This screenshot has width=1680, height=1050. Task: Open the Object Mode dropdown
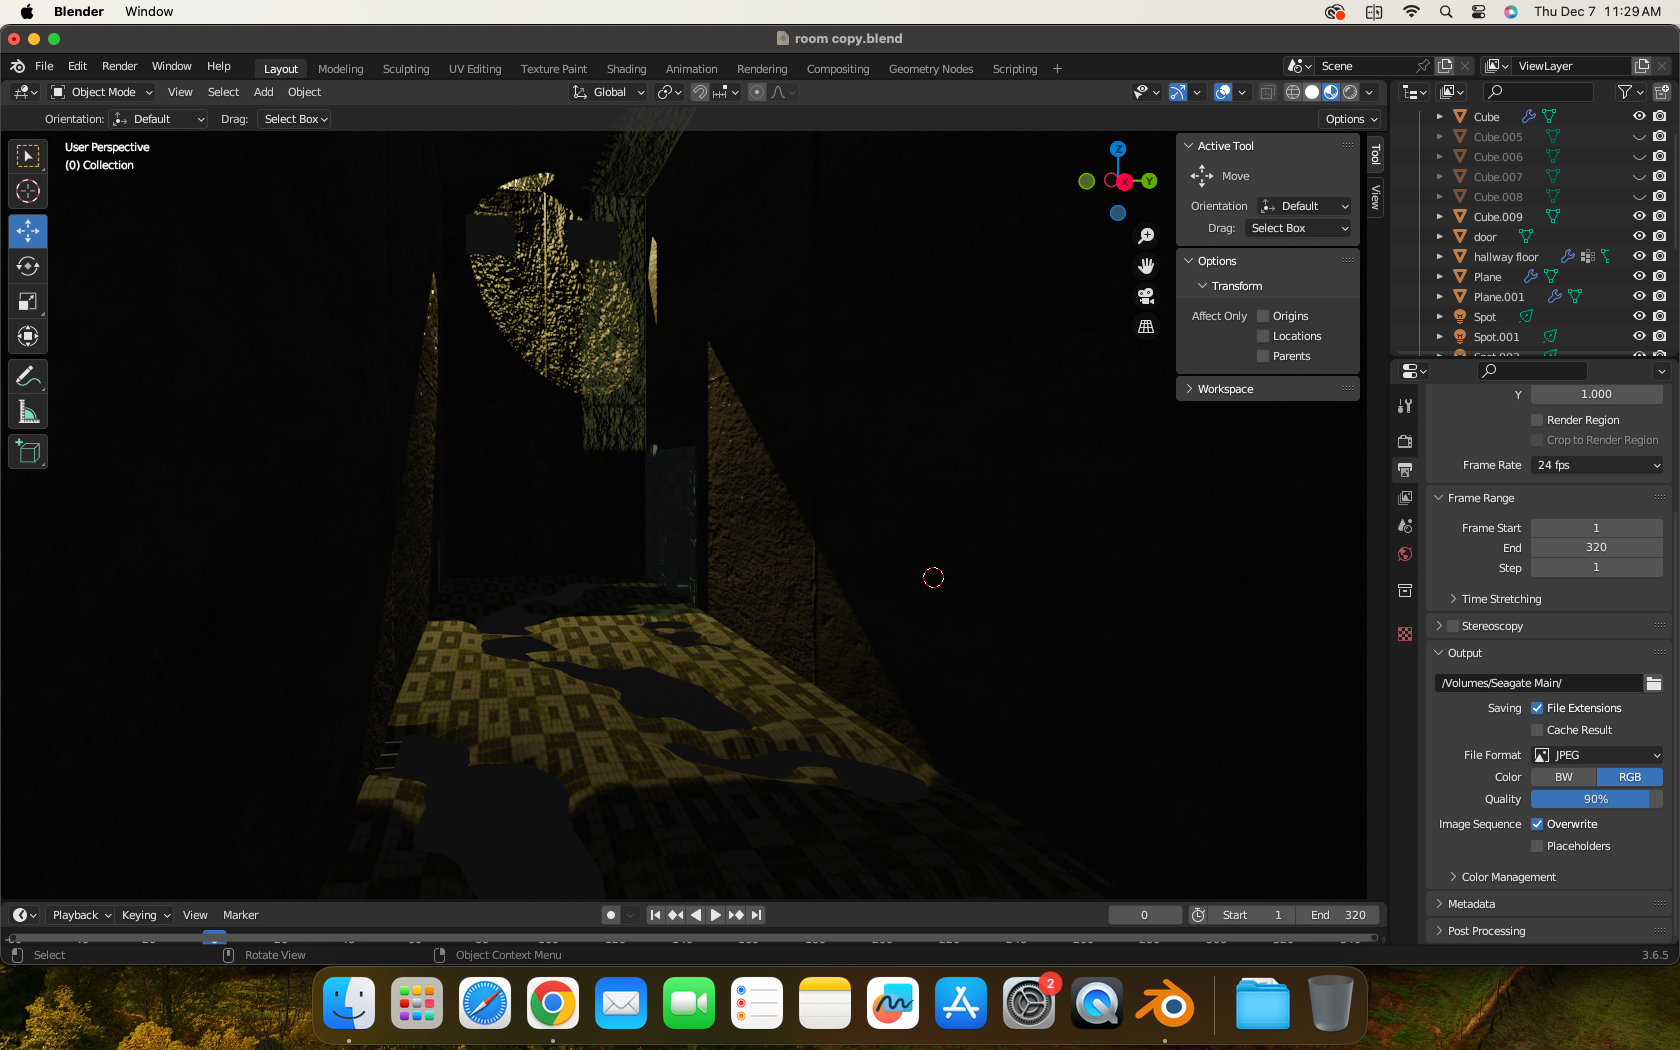click(x=102, y=92)
